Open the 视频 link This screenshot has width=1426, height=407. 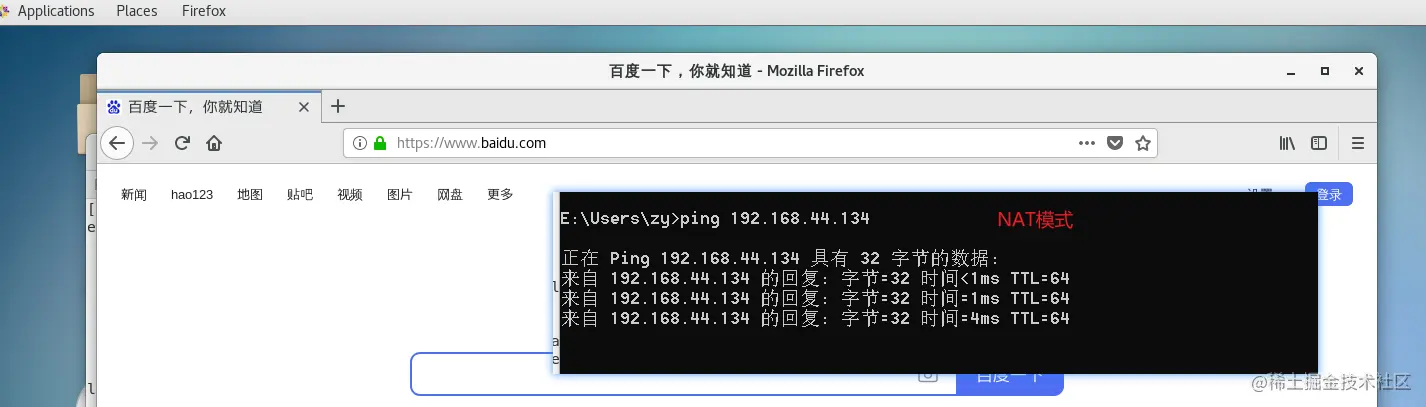[x=350, y=195]
